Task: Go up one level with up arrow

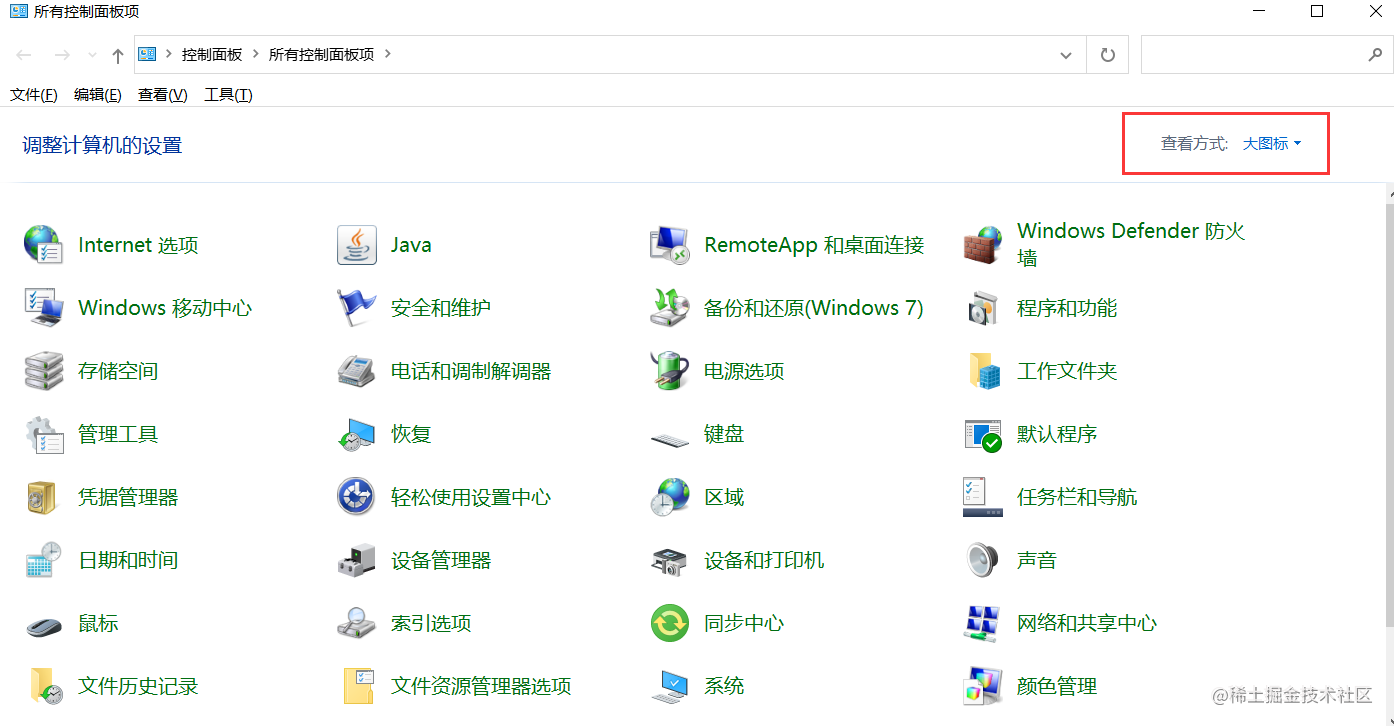Action: click(x=117, y=55)
